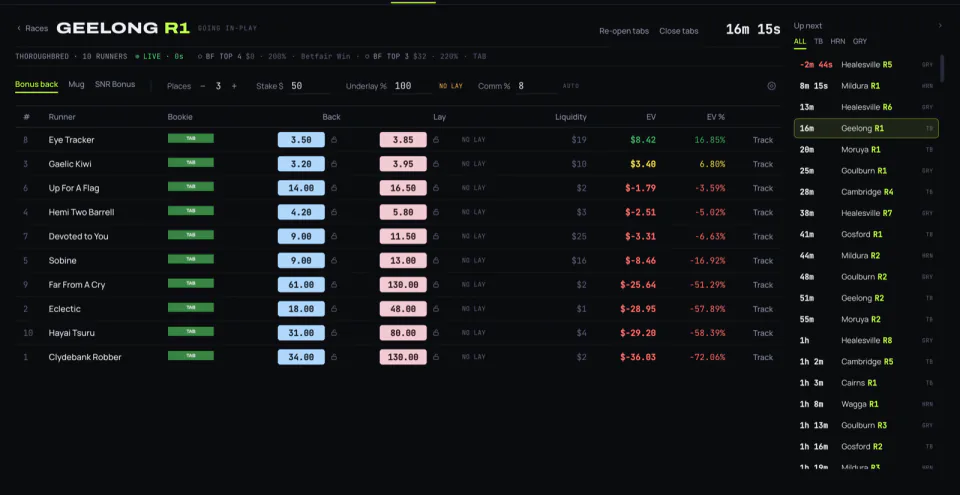Viewport: 960px width, 495px height.
Task: Toggle NO LAY for Gaelic Kiwi row
Action: pyautogui.click(x=473, y=164)
